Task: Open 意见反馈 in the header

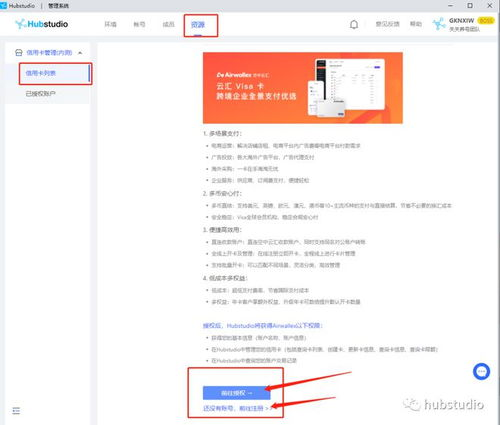Action: (x=387, y=24)
